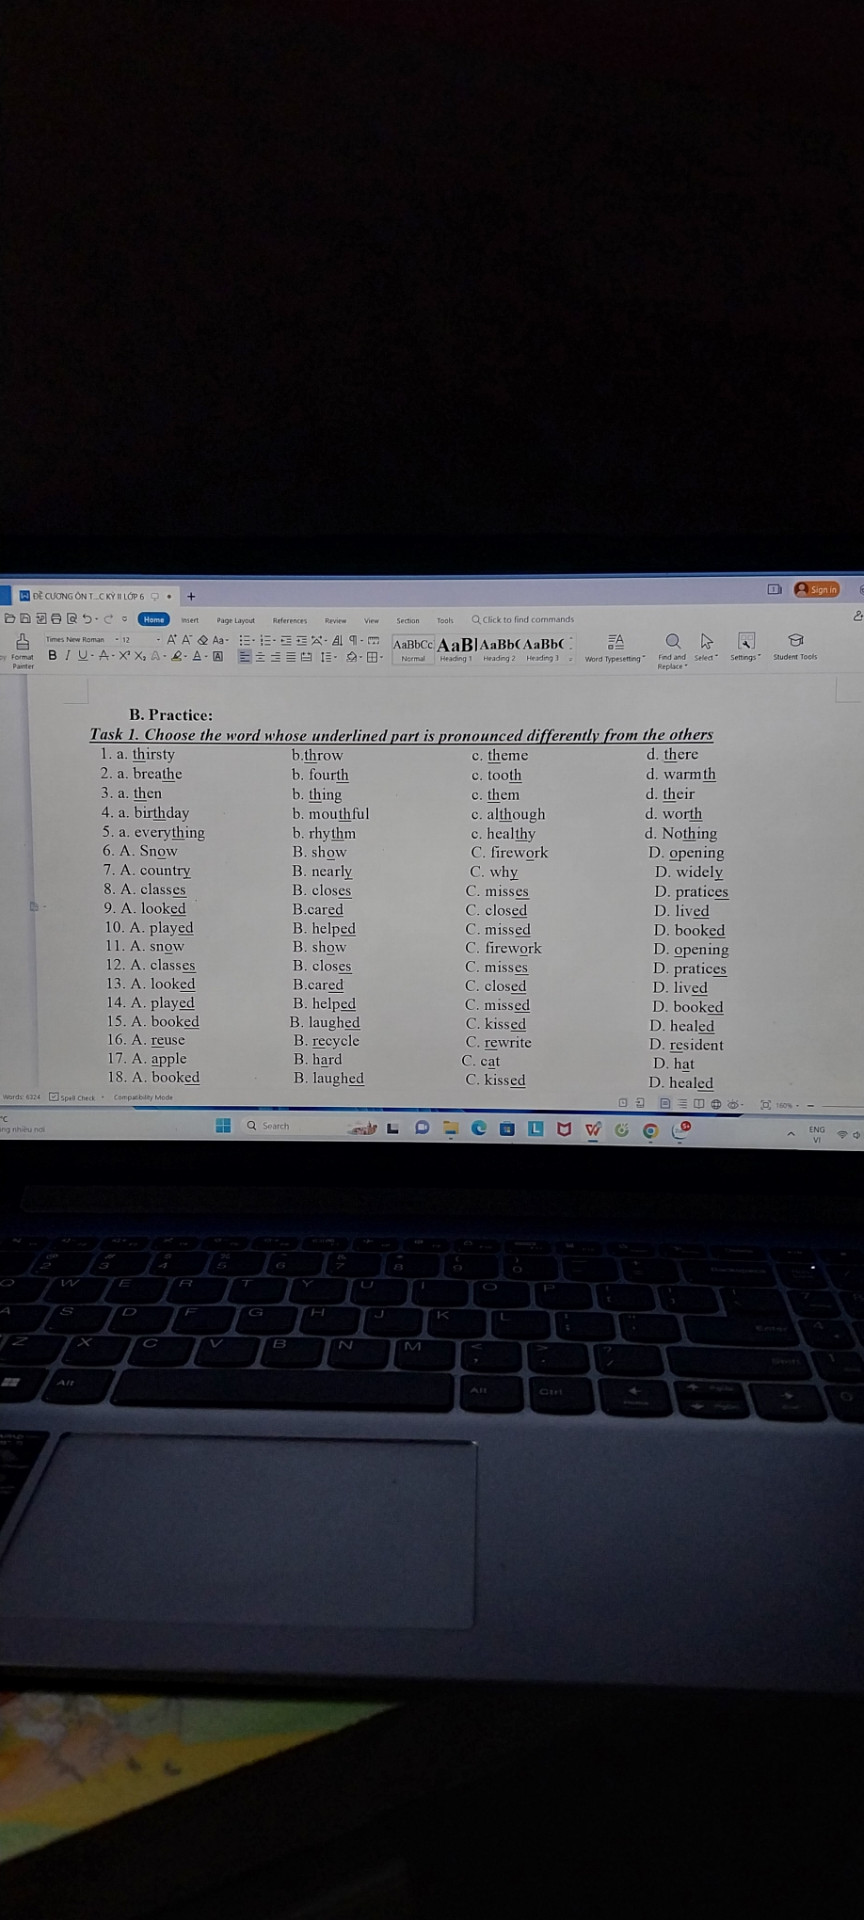Toggle show paragraph marks button
Screen dimensions: 864x1920
354,640
